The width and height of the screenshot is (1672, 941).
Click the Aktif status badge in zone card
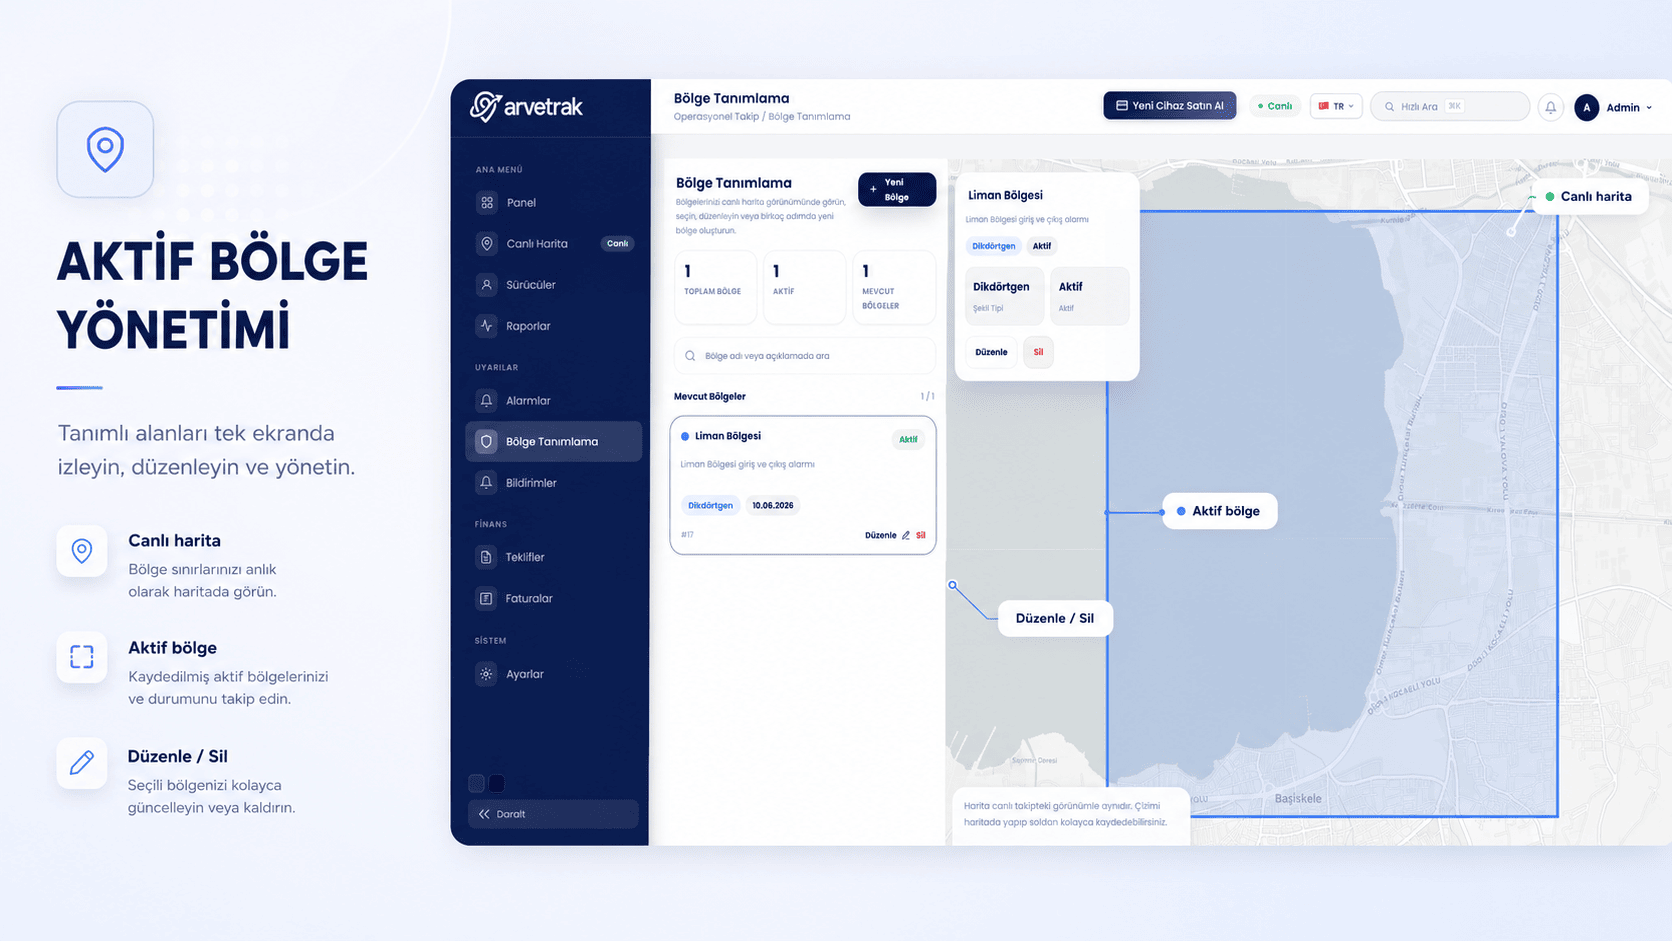coord(908,439)
